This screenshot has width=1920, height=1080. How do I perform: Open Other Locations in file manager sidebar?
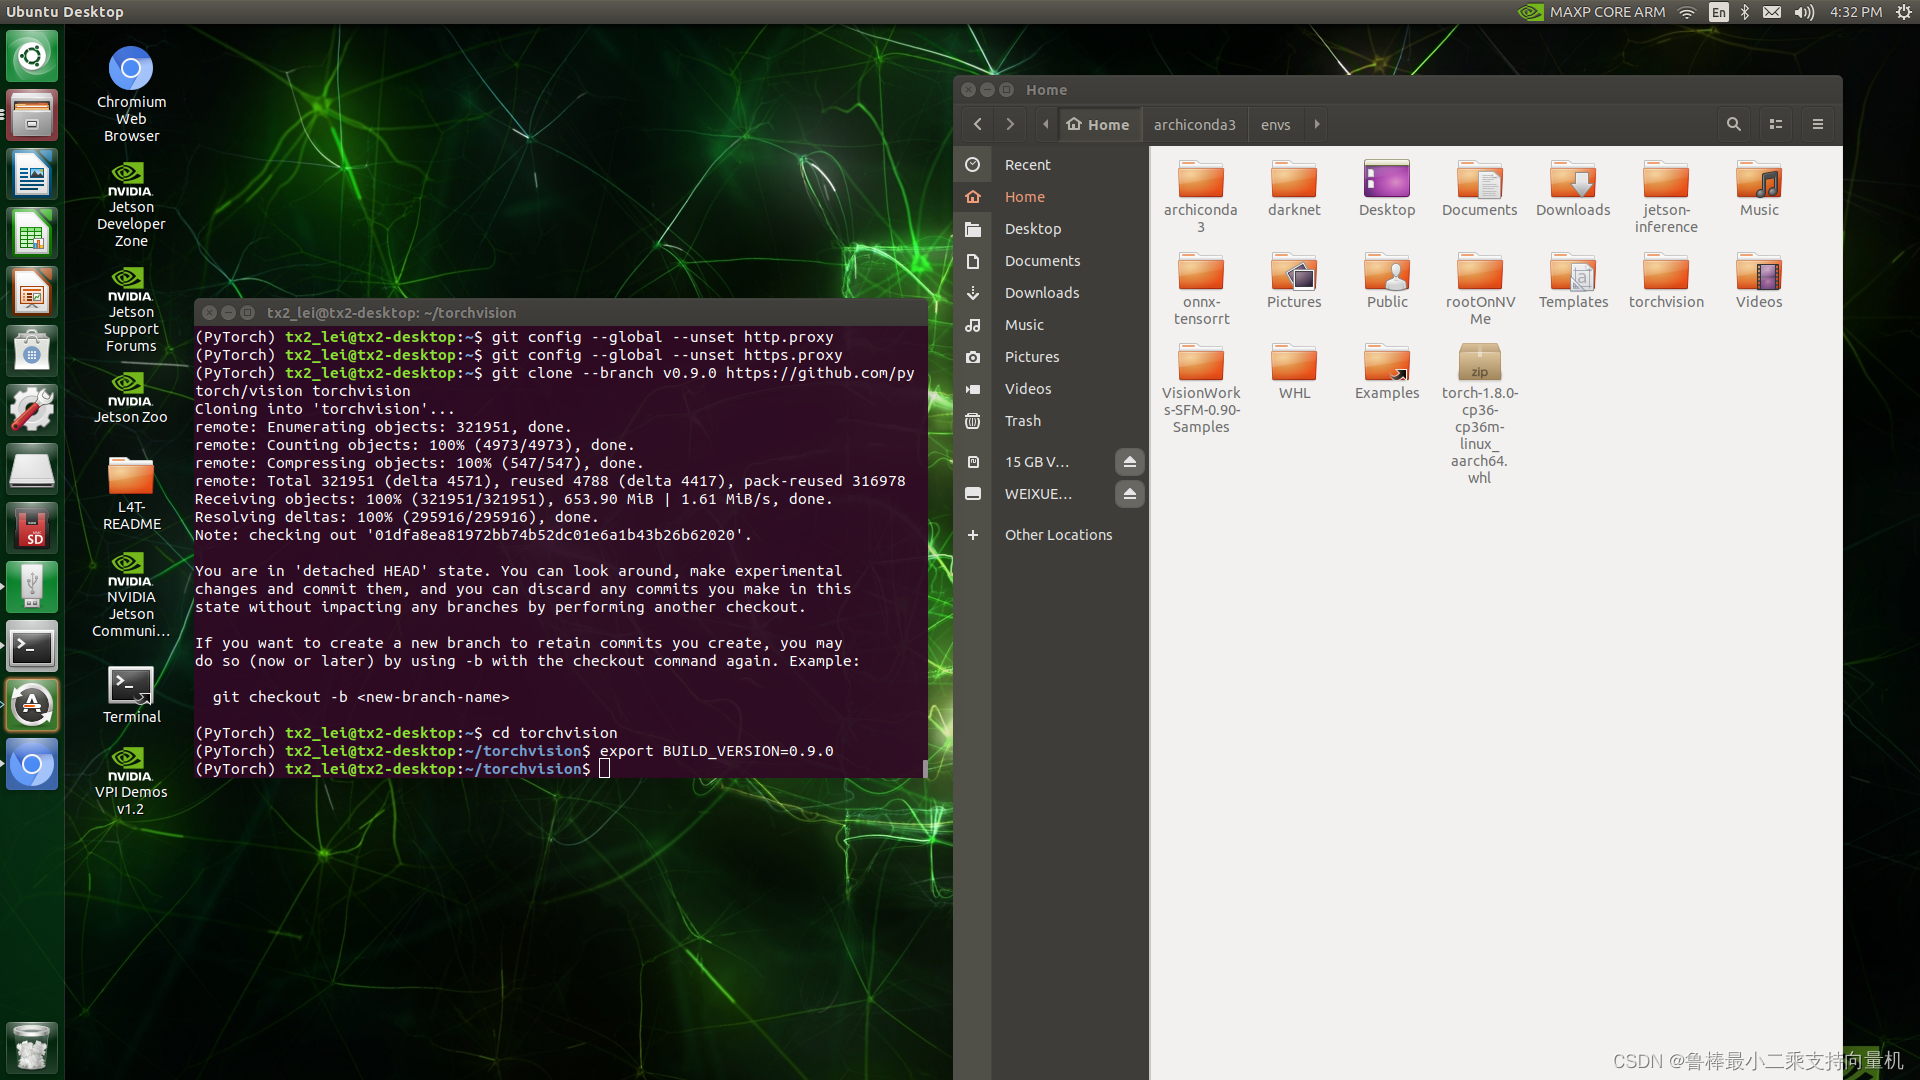click(1058, 534)
